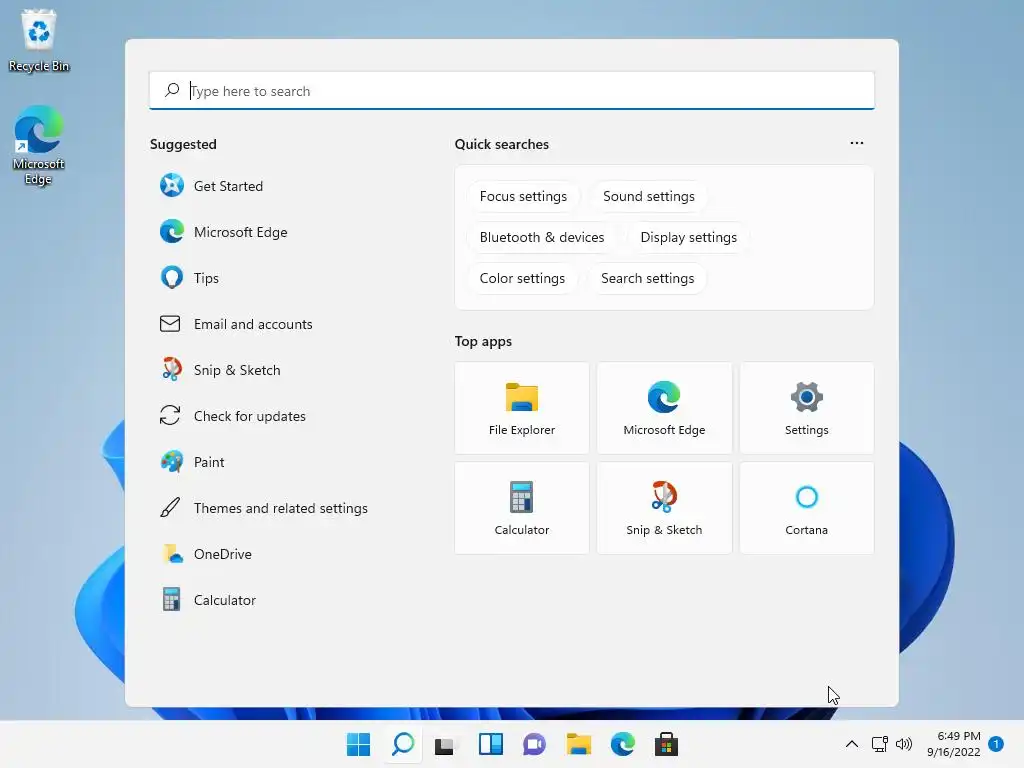
Task: Choose Color settings quick search
Action: (x=522, y=278)
